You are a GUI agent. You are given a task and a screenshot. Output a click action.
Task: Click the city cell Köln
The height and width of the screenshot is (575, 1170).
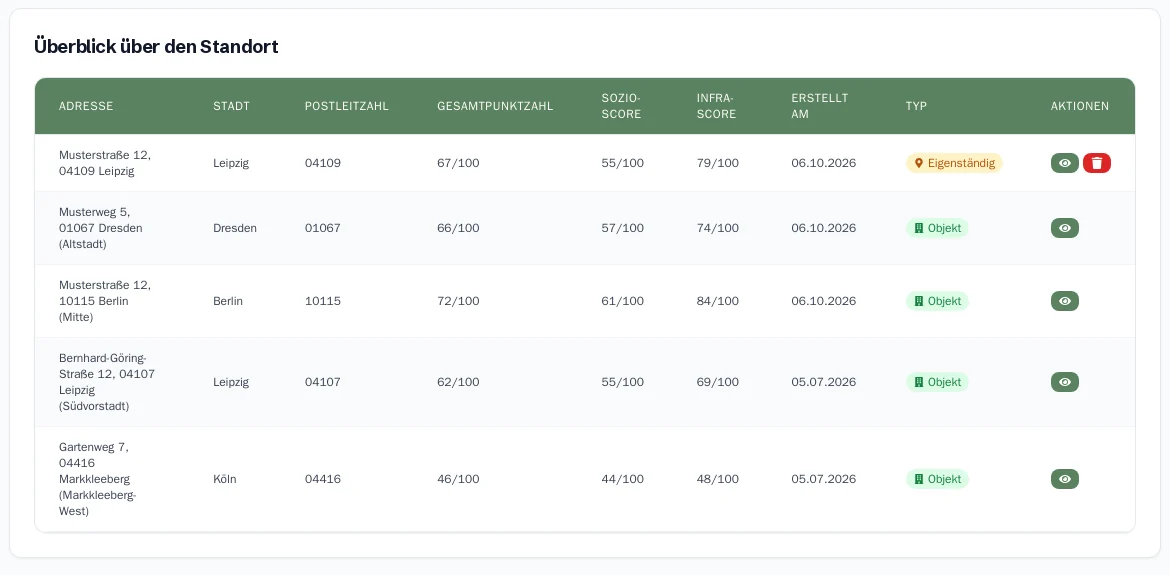pos(225,479)
